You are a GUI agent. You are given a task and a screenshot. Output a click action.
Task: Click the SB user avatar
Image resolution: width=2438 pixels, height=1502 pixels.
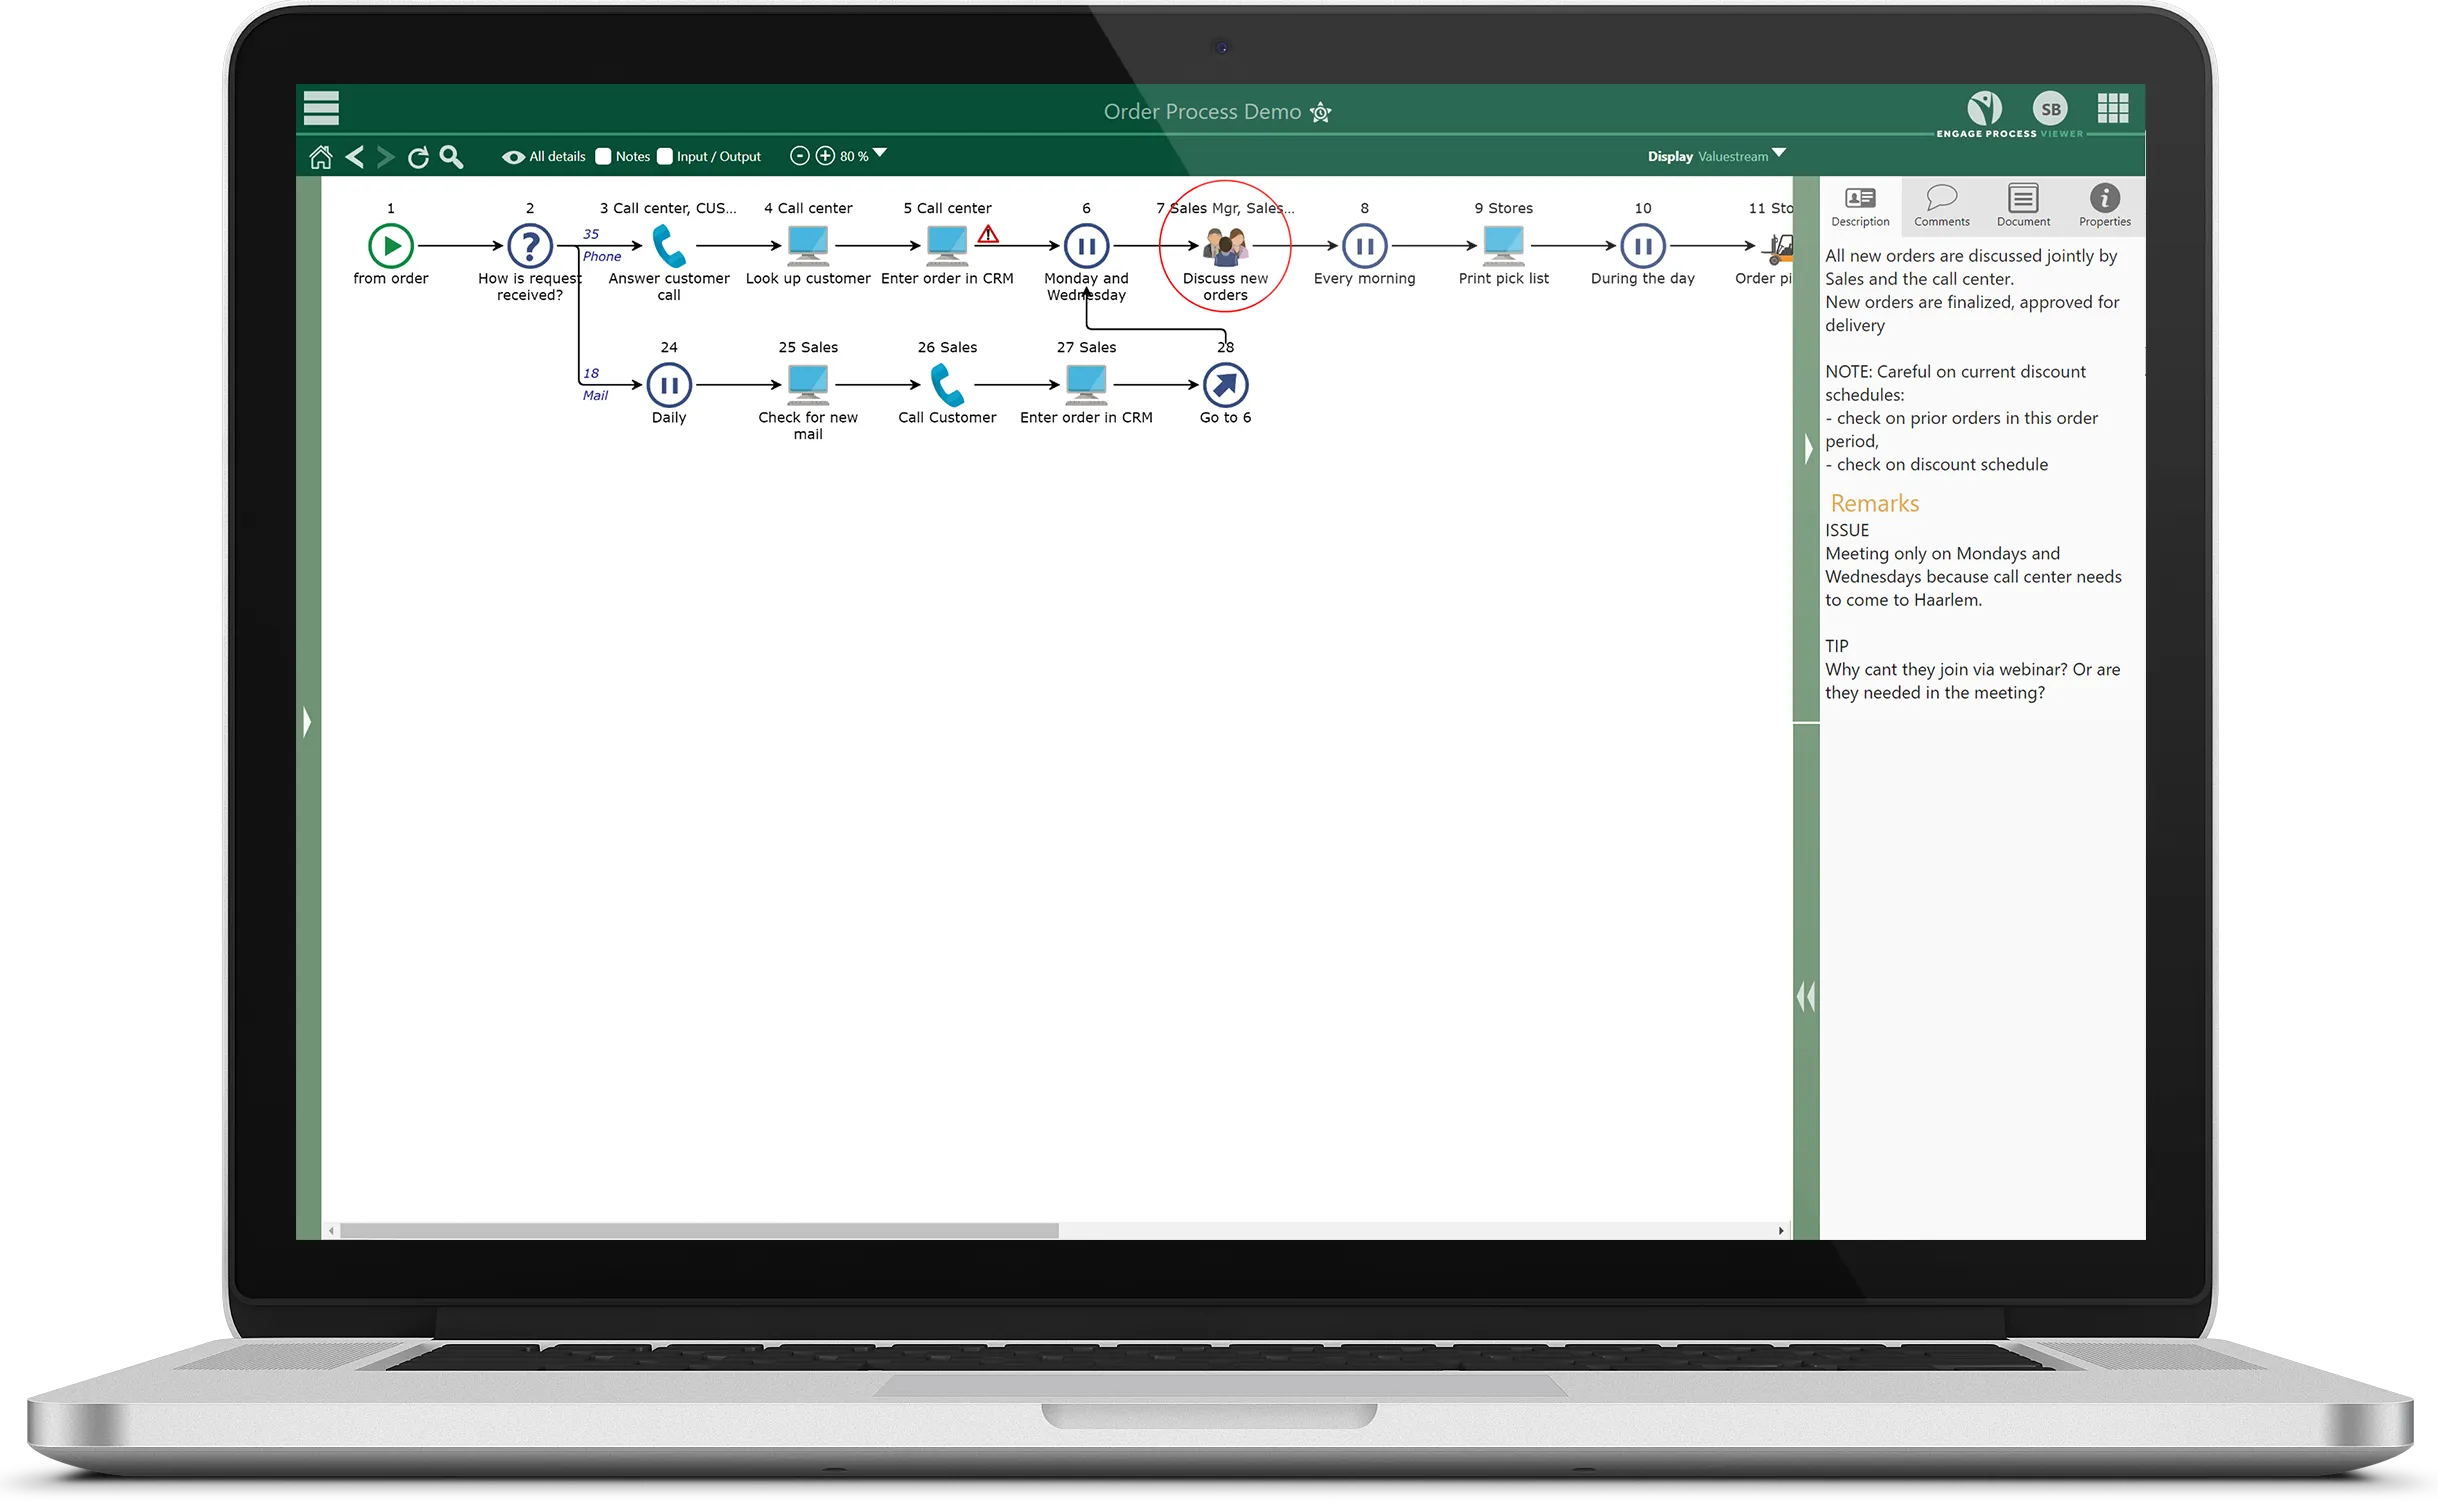2050,109
